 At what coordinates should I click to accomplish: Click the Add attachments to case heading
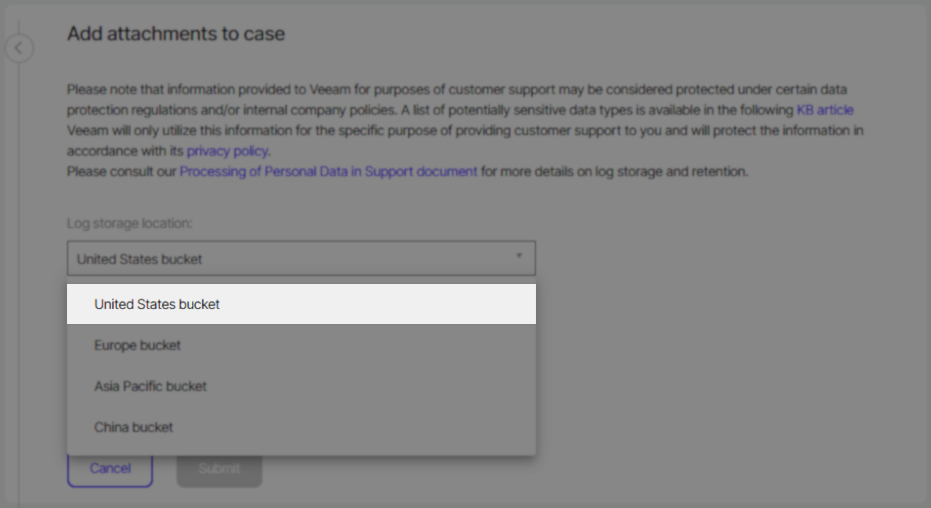coord(176,34)
